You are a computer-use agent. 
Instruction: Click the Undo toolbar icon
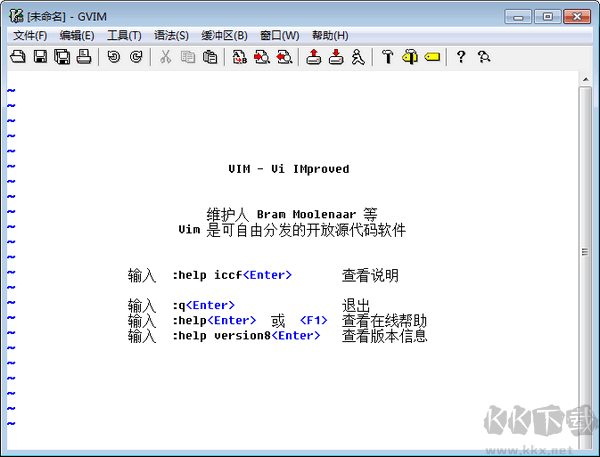point(114,57)
